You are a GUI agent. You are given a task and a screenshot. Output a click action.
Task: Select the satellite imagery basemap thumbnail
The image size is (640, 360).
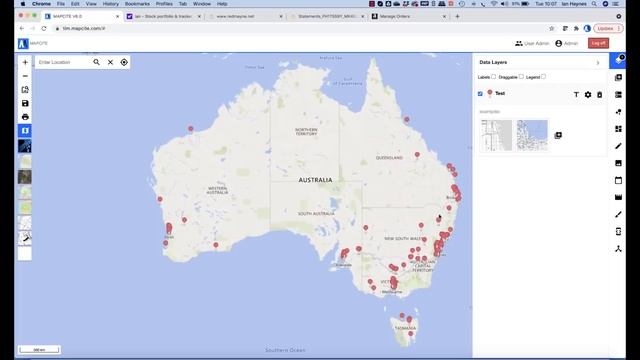click(25, 177)
